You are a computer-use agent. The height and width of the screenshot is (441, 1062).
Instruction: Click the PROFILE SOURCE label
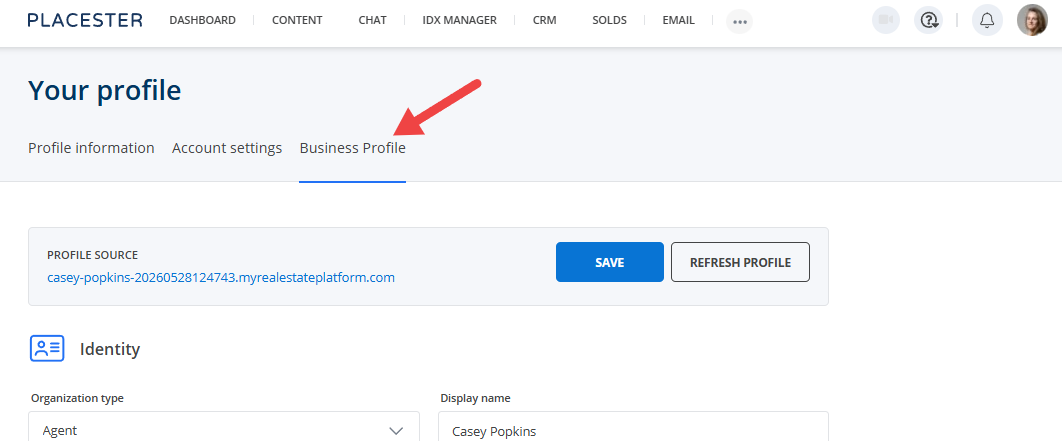tap(92, 255)
